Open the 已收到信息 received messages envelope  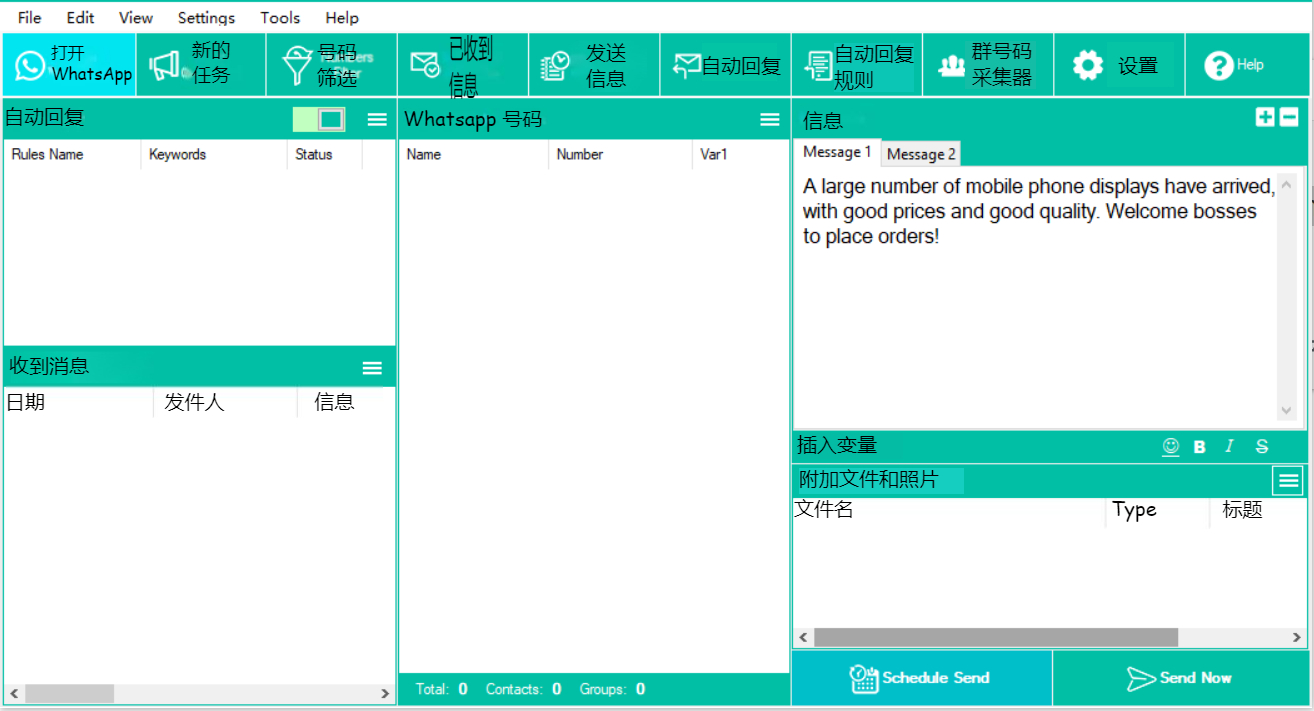pos(463,65)
